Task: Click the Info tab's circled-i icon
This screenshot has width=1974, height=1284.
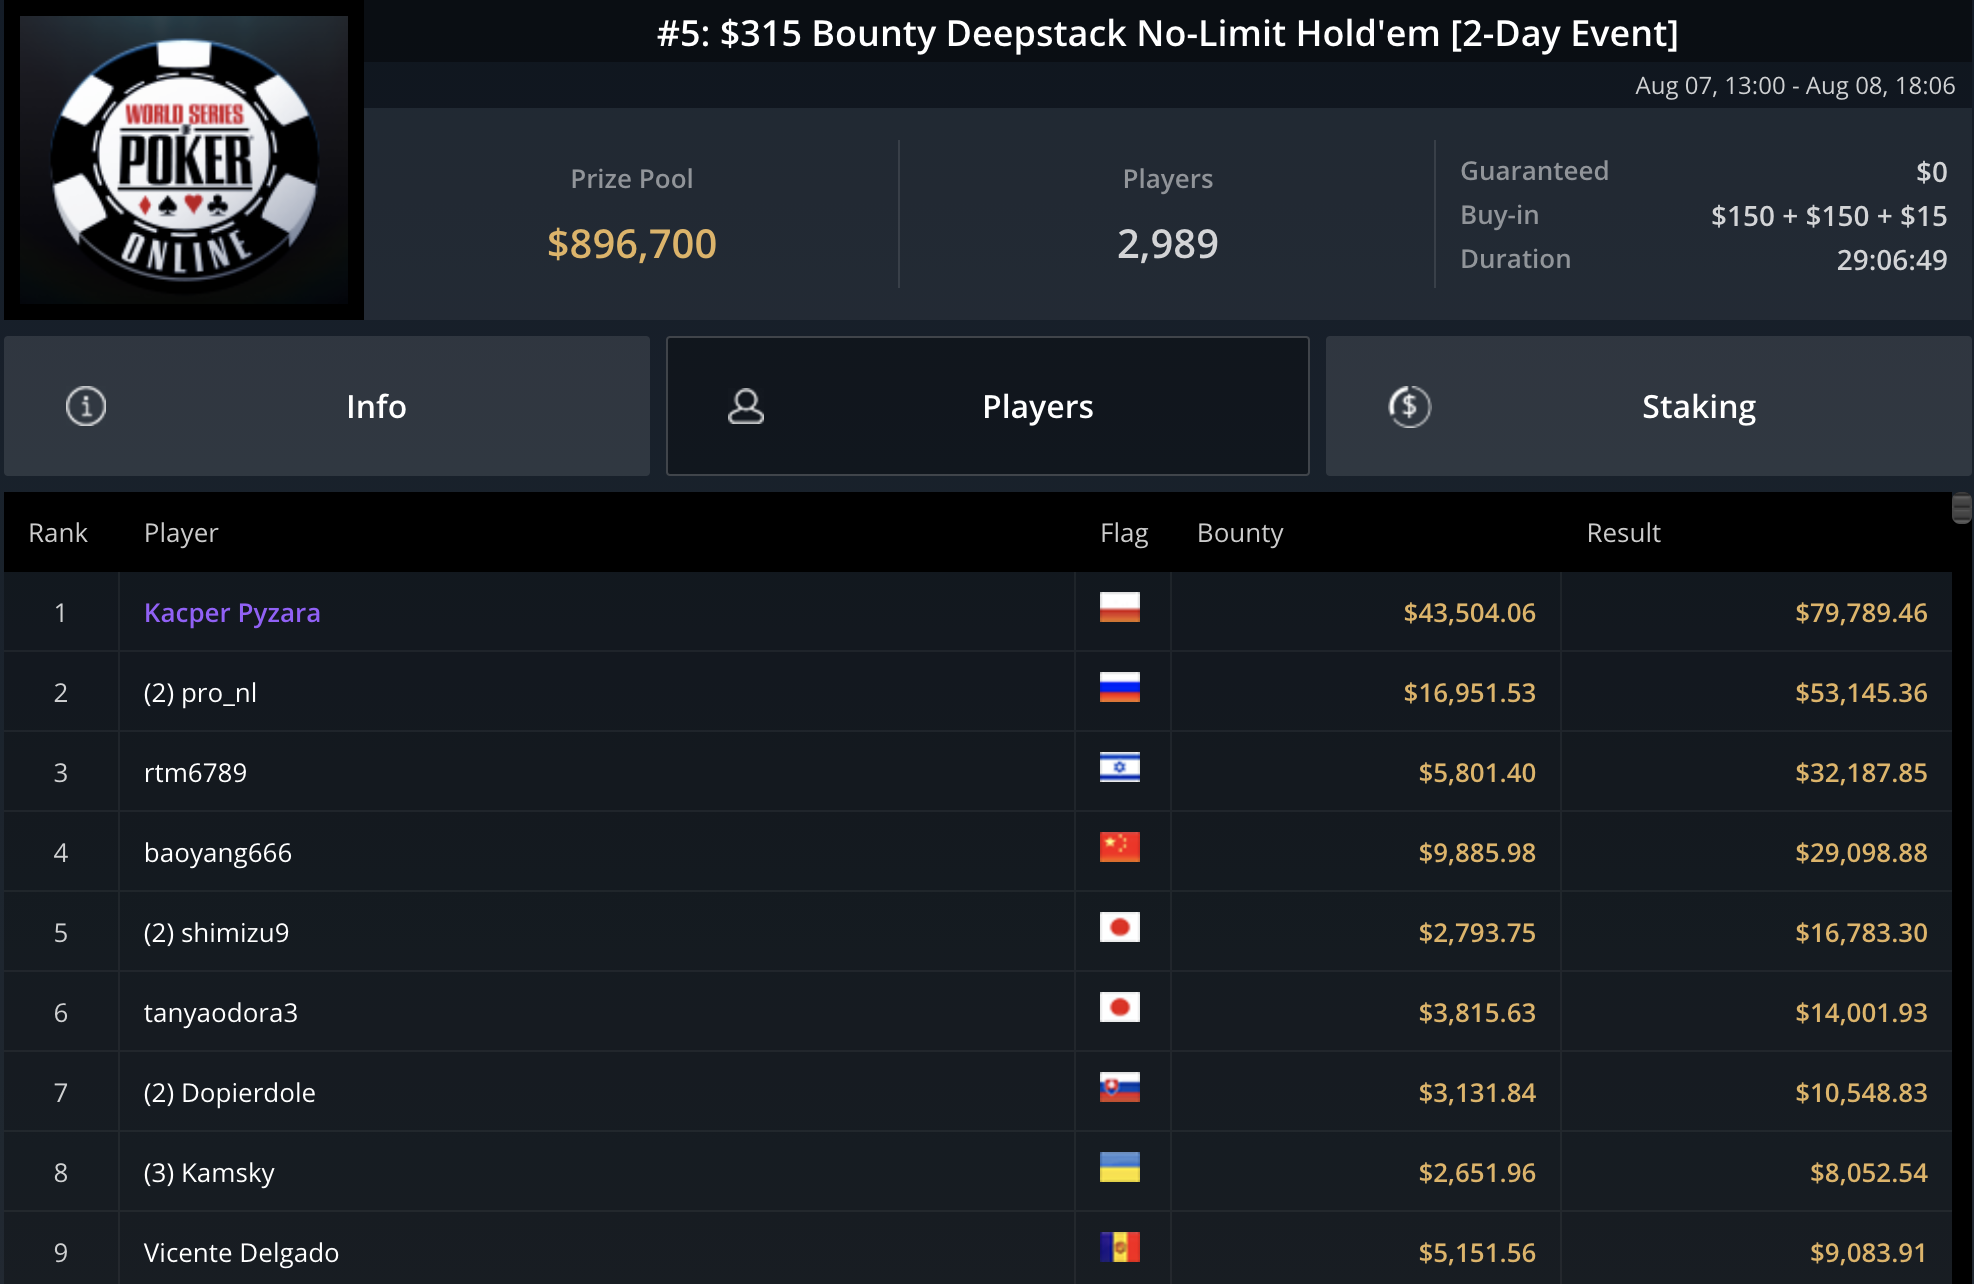Action: point(86,406)
